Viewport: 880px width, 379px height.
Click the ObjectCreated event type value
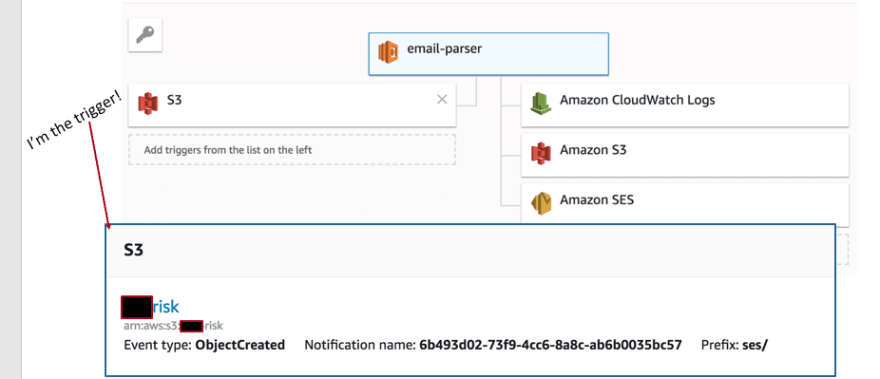pos(240,345)
